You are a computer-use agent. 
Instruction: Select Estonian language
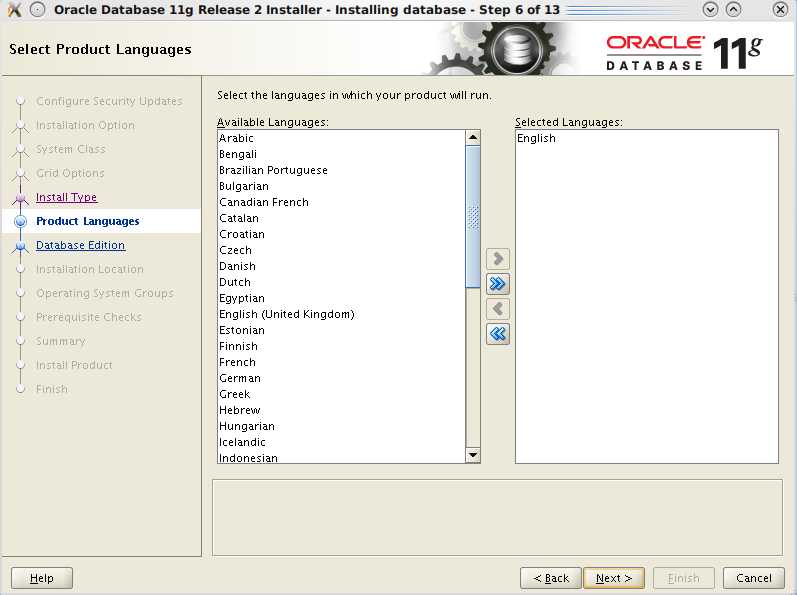(x=341, y=330)
